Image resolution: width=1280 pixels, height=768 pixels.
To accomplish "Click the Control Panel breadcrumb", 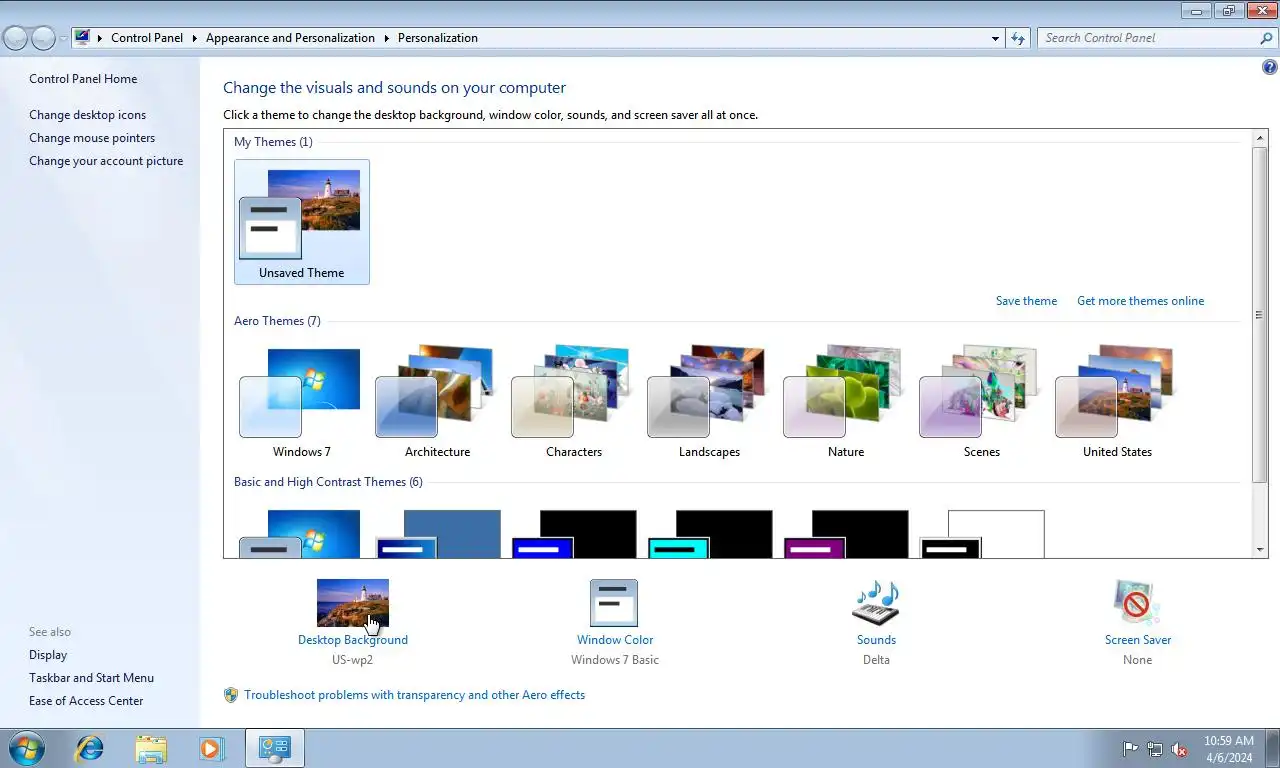I will pyautogui.click(x=147, y=38).
